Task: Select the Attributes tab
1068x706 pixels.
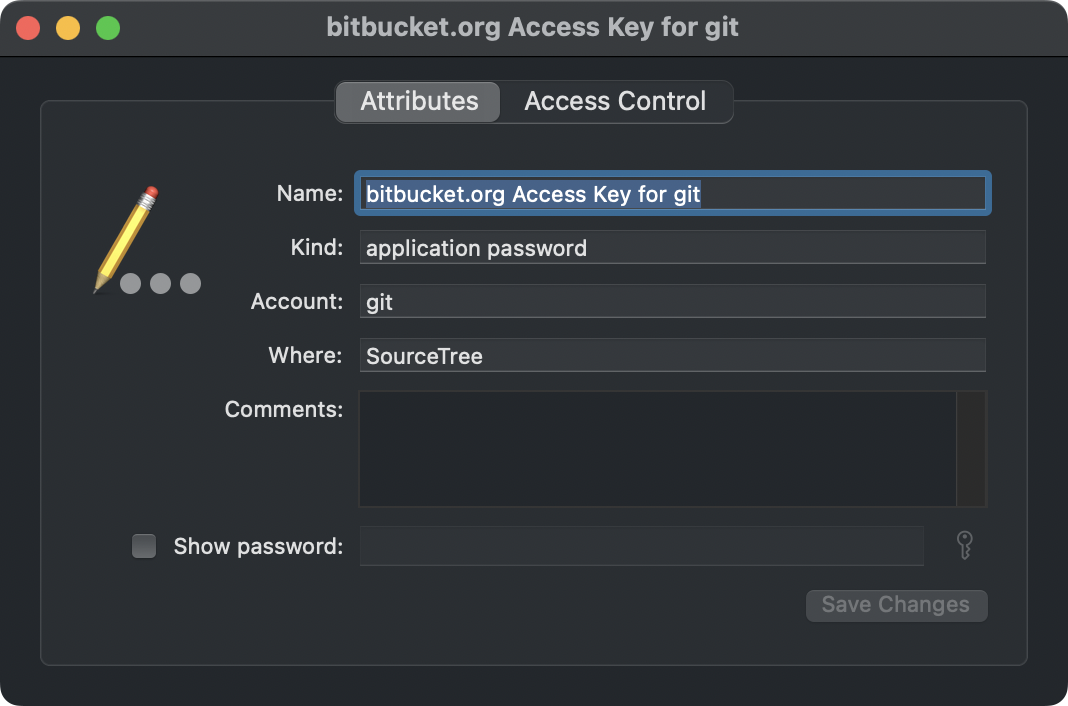Action: coord(419,102)
